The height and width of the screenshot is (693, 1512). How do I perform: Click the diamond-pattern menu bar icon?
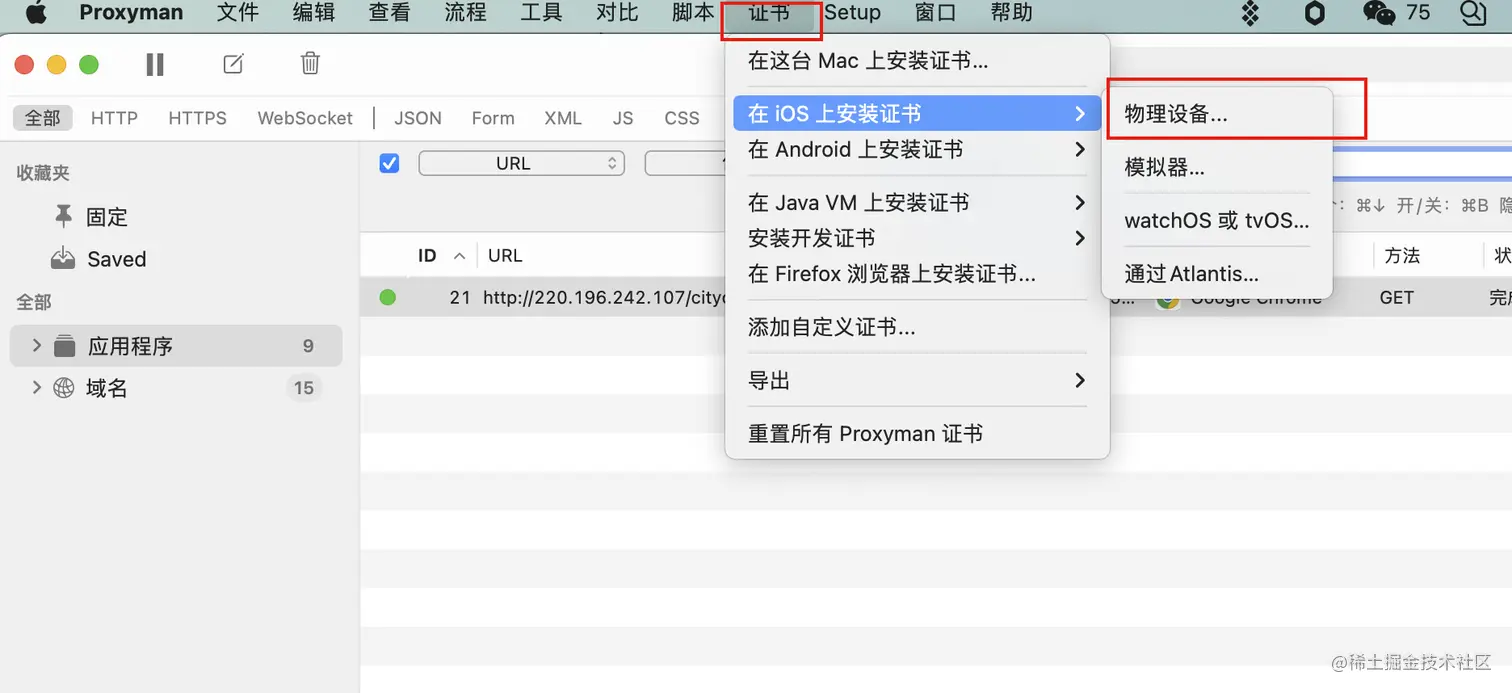point(1249,13)
